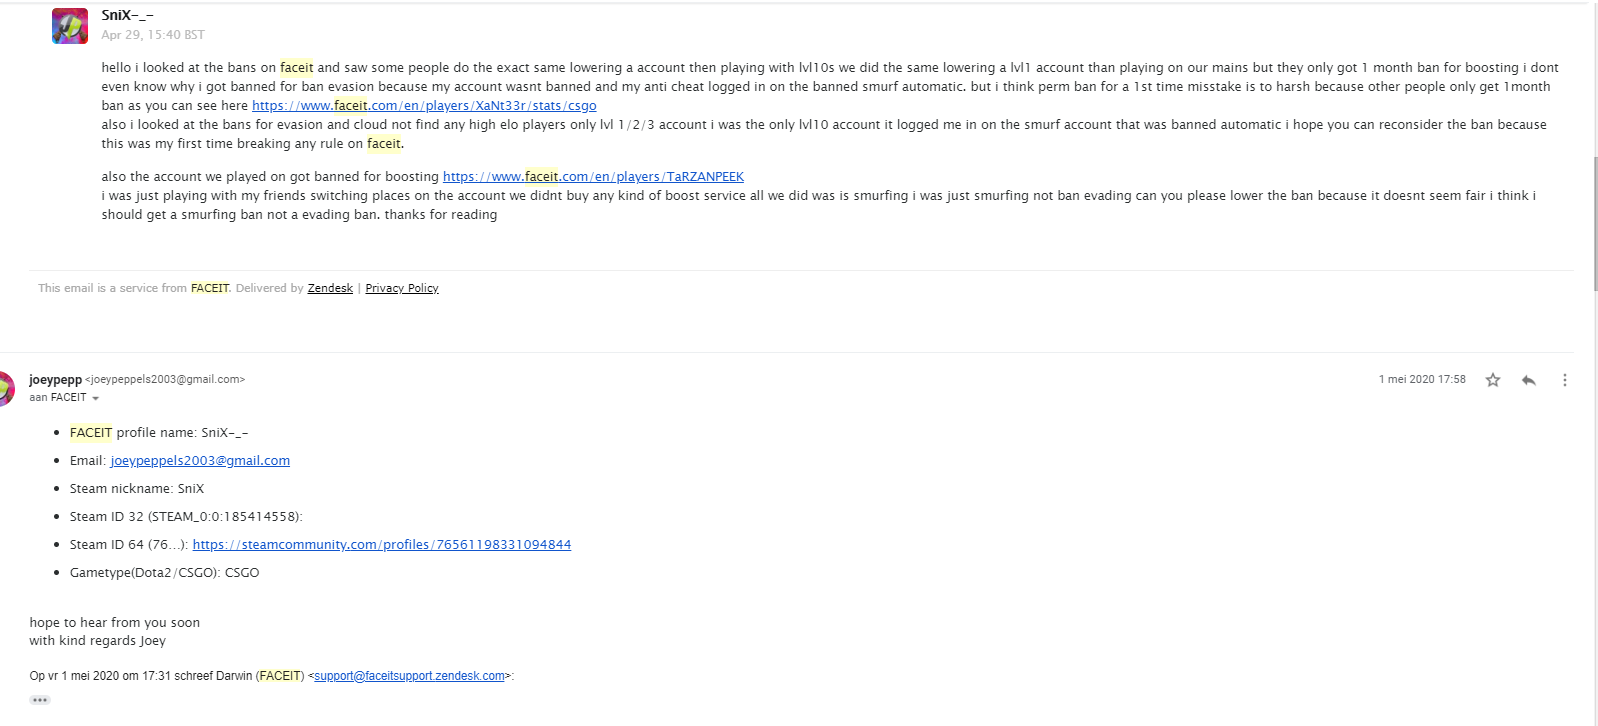
Task: Open the XaNt33r FACEIT stats link
Action: pyautogui.click(x=424, y=105)
